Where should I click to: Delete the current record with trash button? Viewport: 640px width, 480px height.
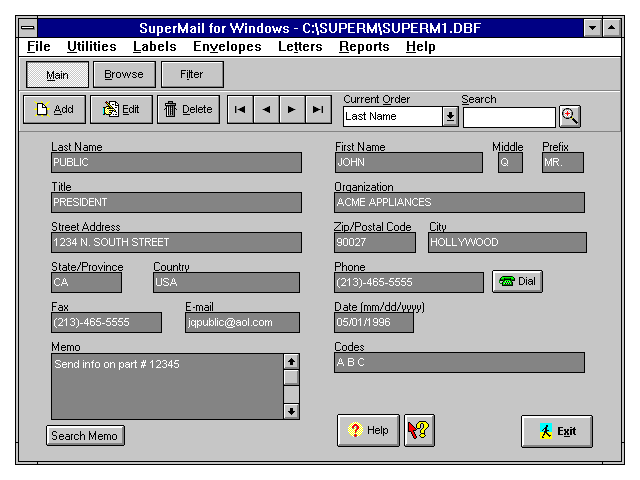click(188, 110)
